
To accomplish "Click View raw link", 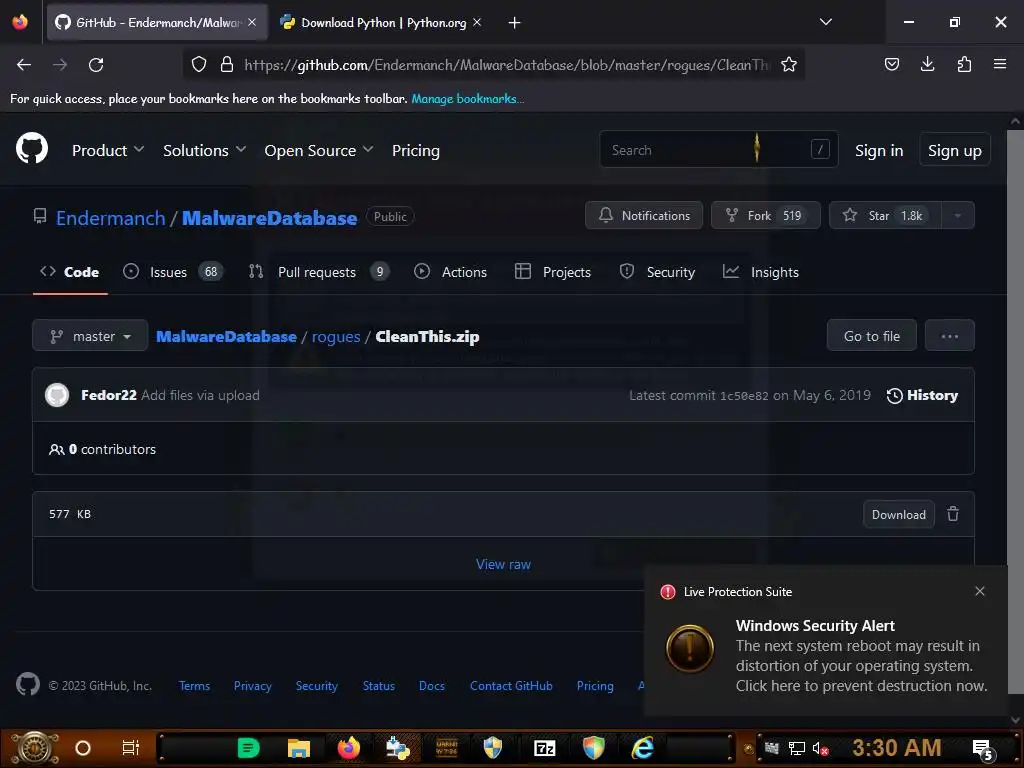I will (503, 564).
